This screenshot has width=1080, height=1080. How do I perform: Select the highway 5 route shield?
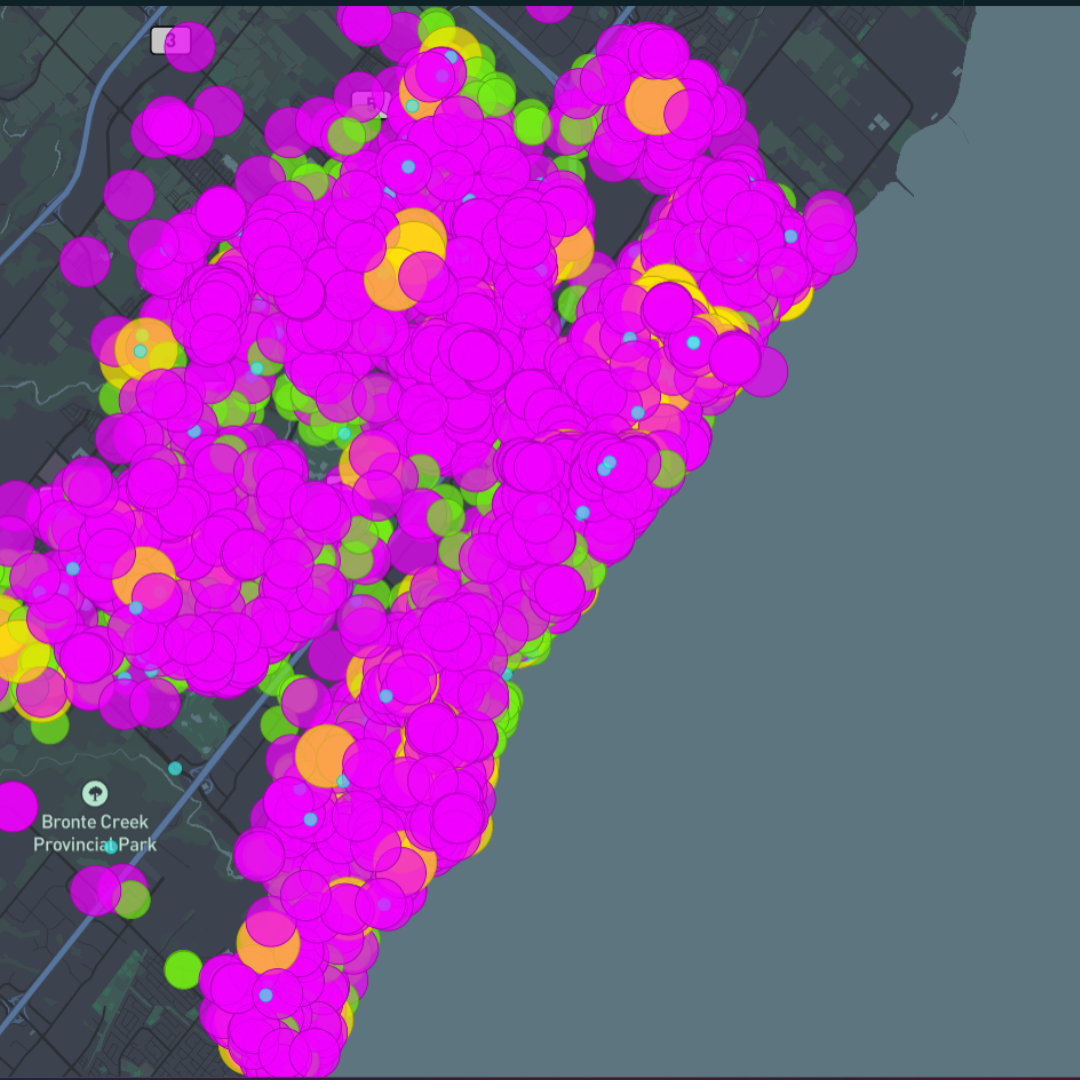[x=367, y=103]
